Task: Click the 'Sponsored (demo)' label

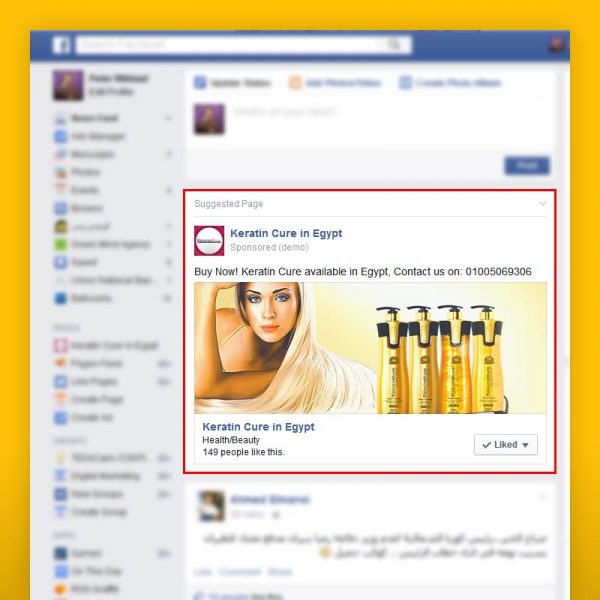Action: pyautogui.click(x=269, y=247)
